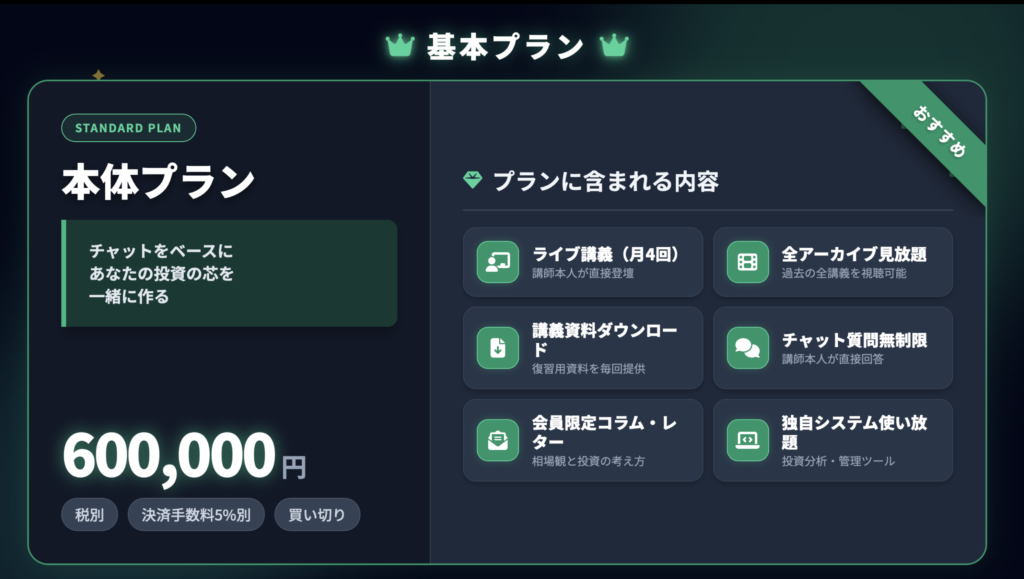Click the 本体プラン heading
This screenshot has height=579, width=1024.
point(158,181)
